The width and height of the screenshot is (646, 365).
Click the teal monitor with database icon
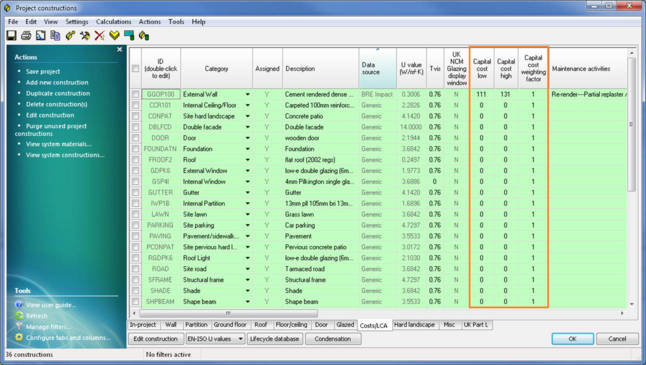point(129,35)
